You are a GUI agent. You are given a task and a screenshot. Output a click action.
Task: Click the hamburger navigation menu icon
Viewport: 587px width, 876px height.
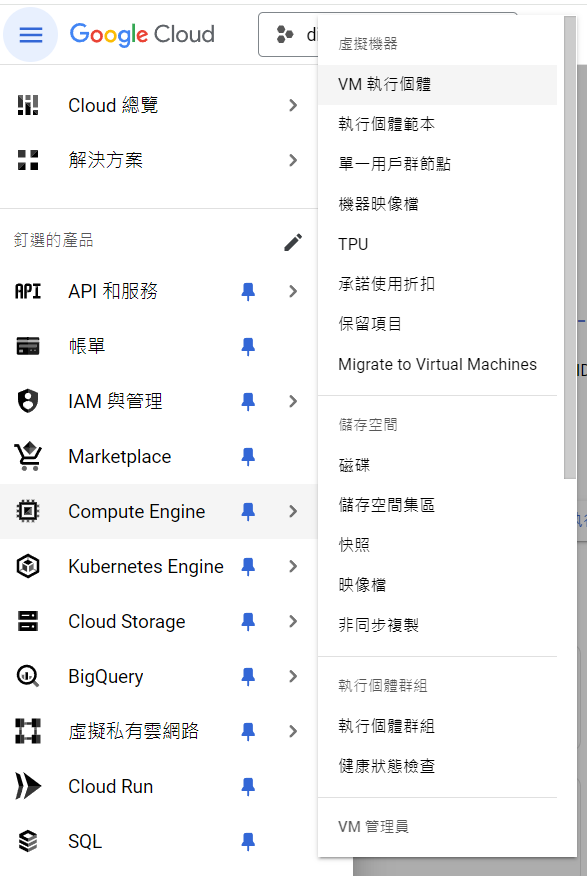click(x=31, y=35)
